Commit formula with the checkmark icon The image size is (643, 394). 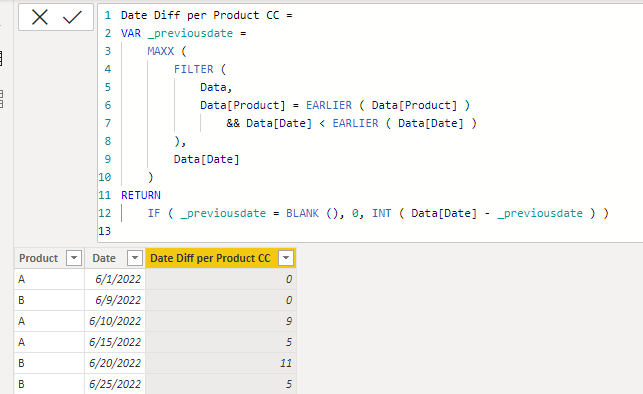[72, 17]
